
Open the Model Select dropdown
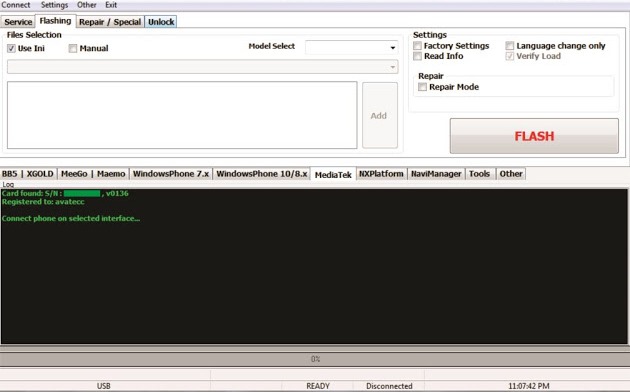coord(352,47)
